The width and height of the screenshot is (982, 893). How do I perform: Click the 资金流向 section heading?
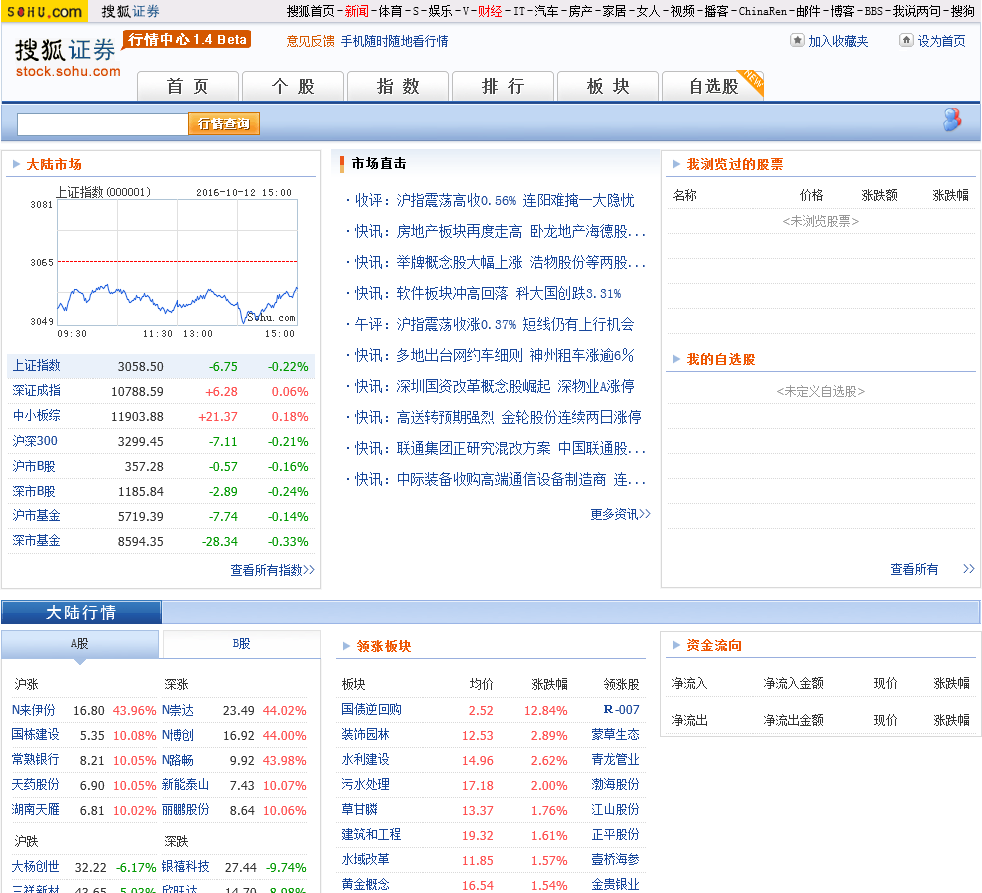click(714, 645)
